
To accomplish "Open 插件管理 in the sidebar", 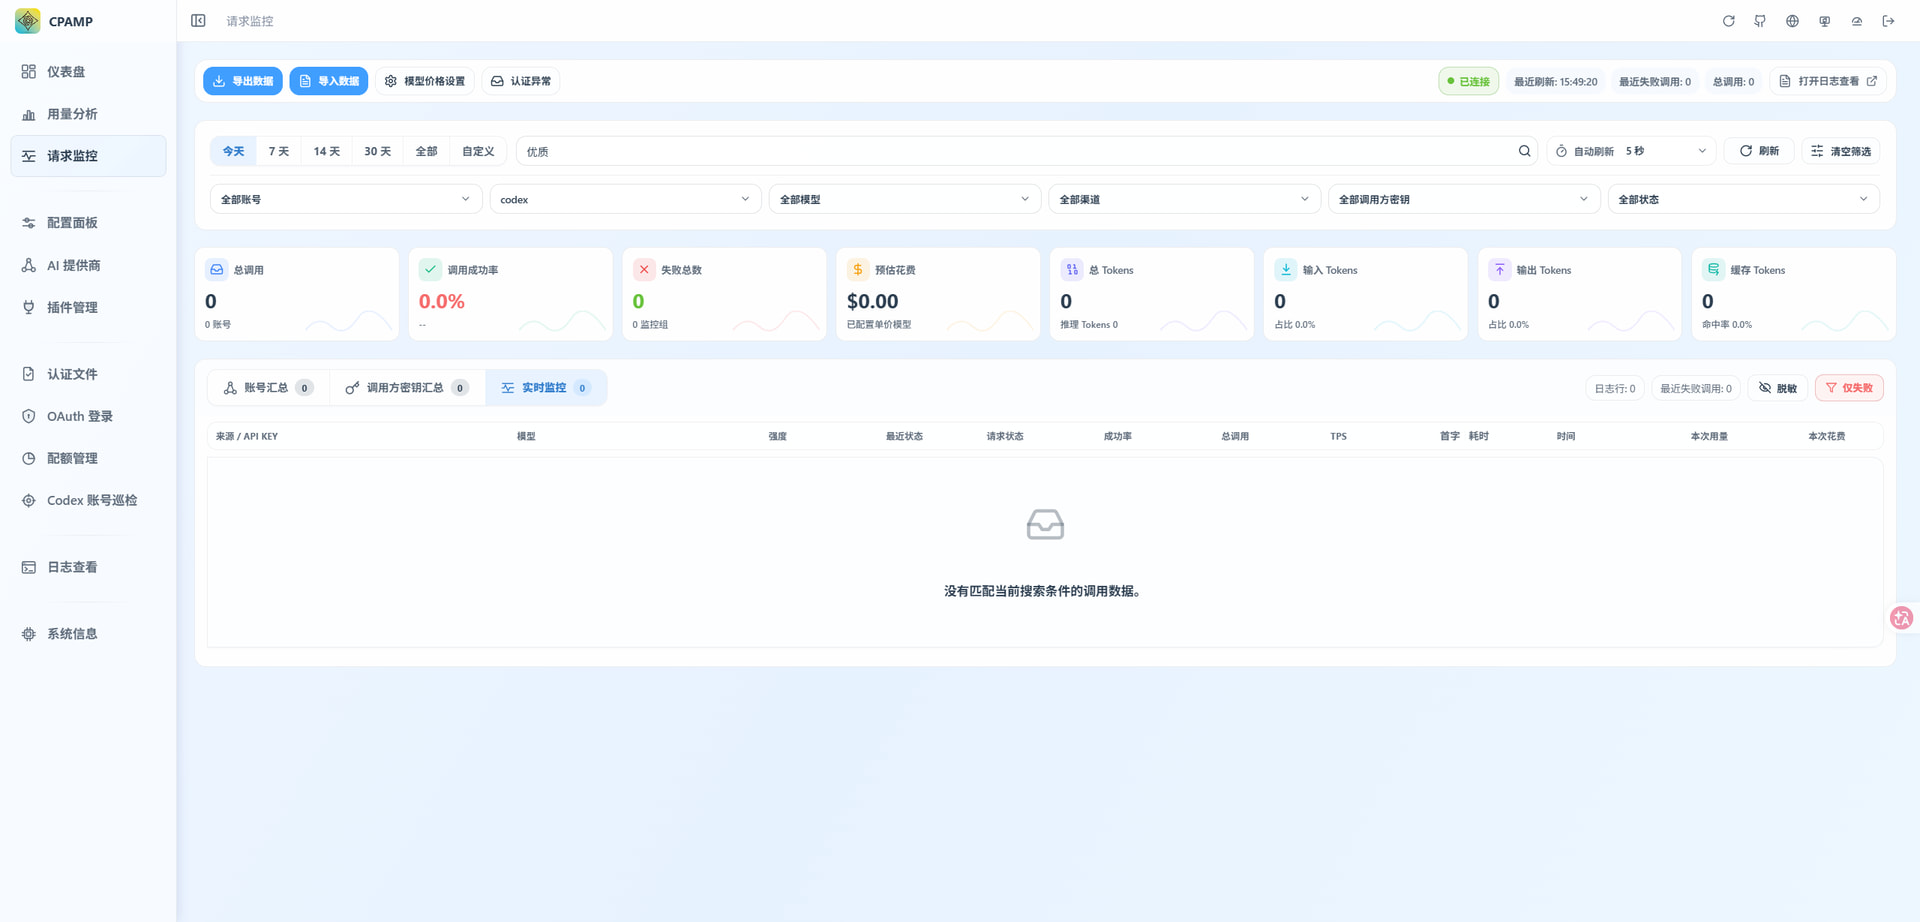I will [88, 307].
